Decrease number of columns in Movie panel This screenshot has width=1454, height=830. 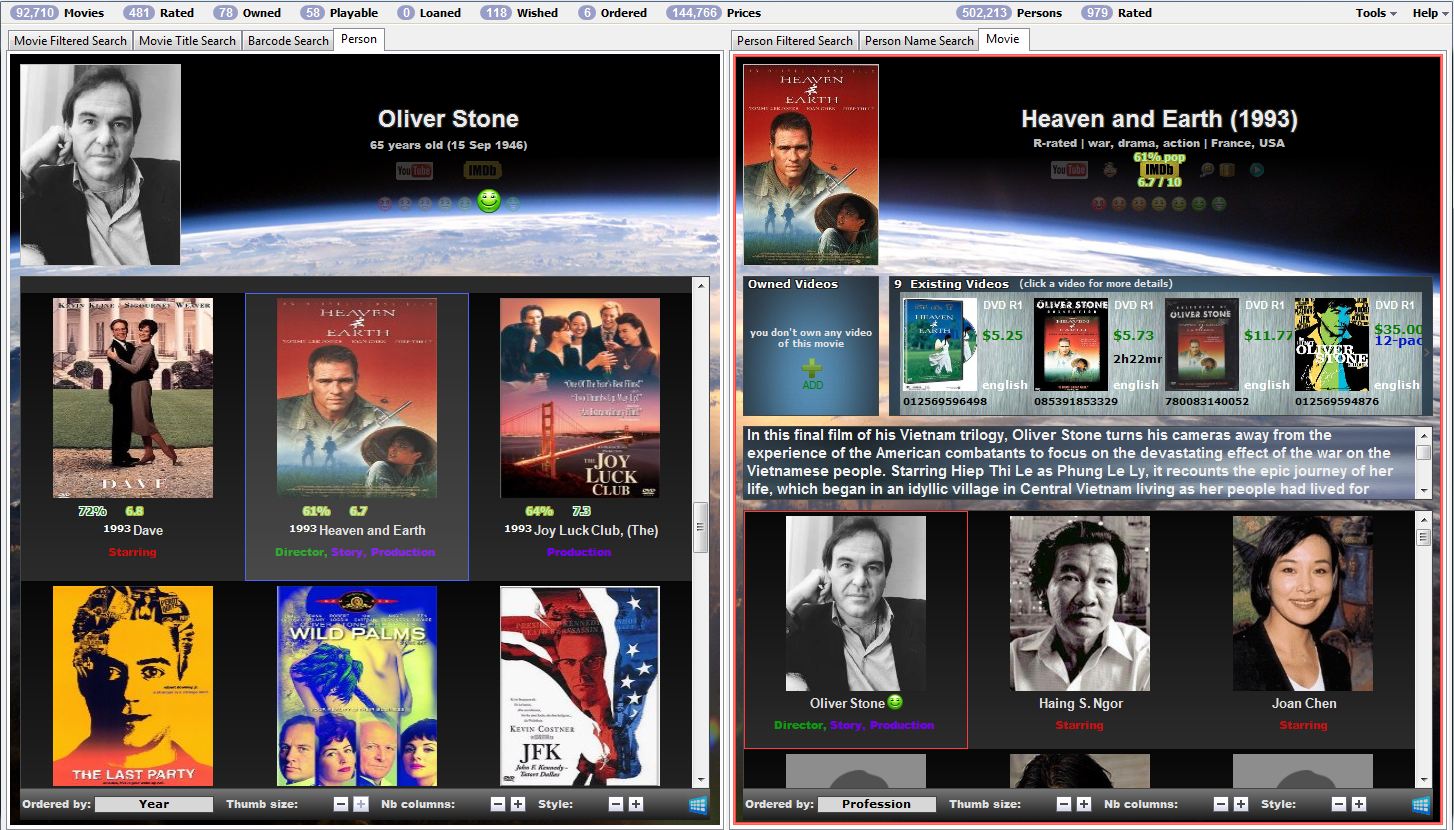click(x=1221, y=804)
